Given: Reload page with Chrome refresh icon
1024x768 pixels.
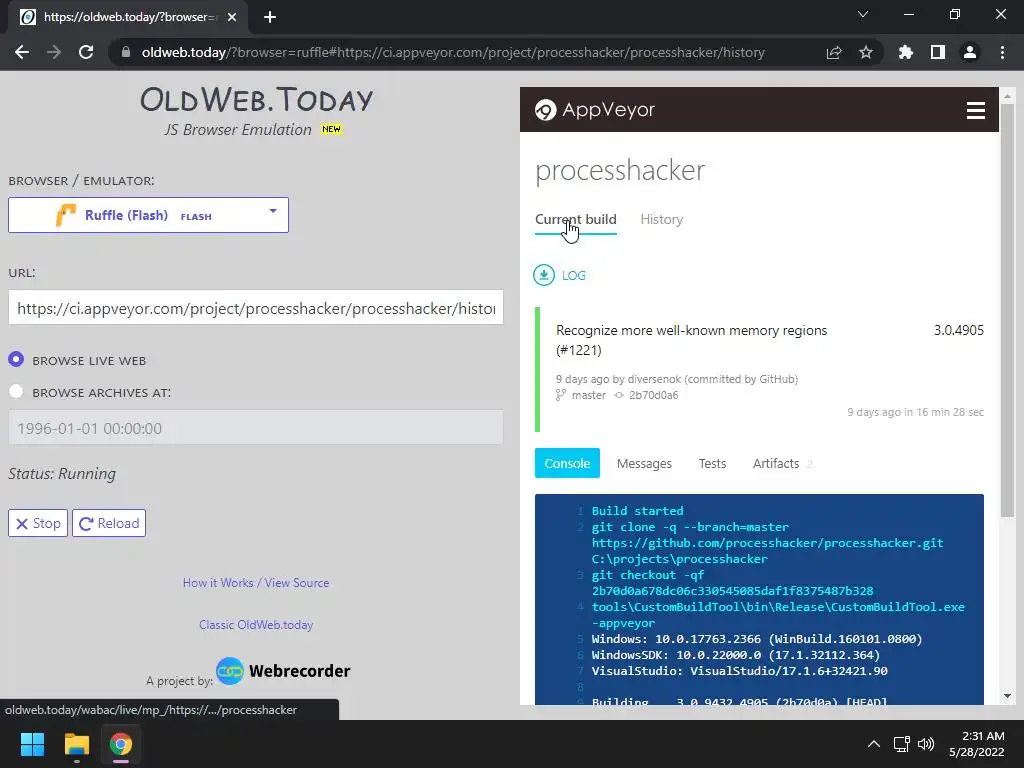Looking at the screenshot, I should pyautogui.click(x=86, y=52).
